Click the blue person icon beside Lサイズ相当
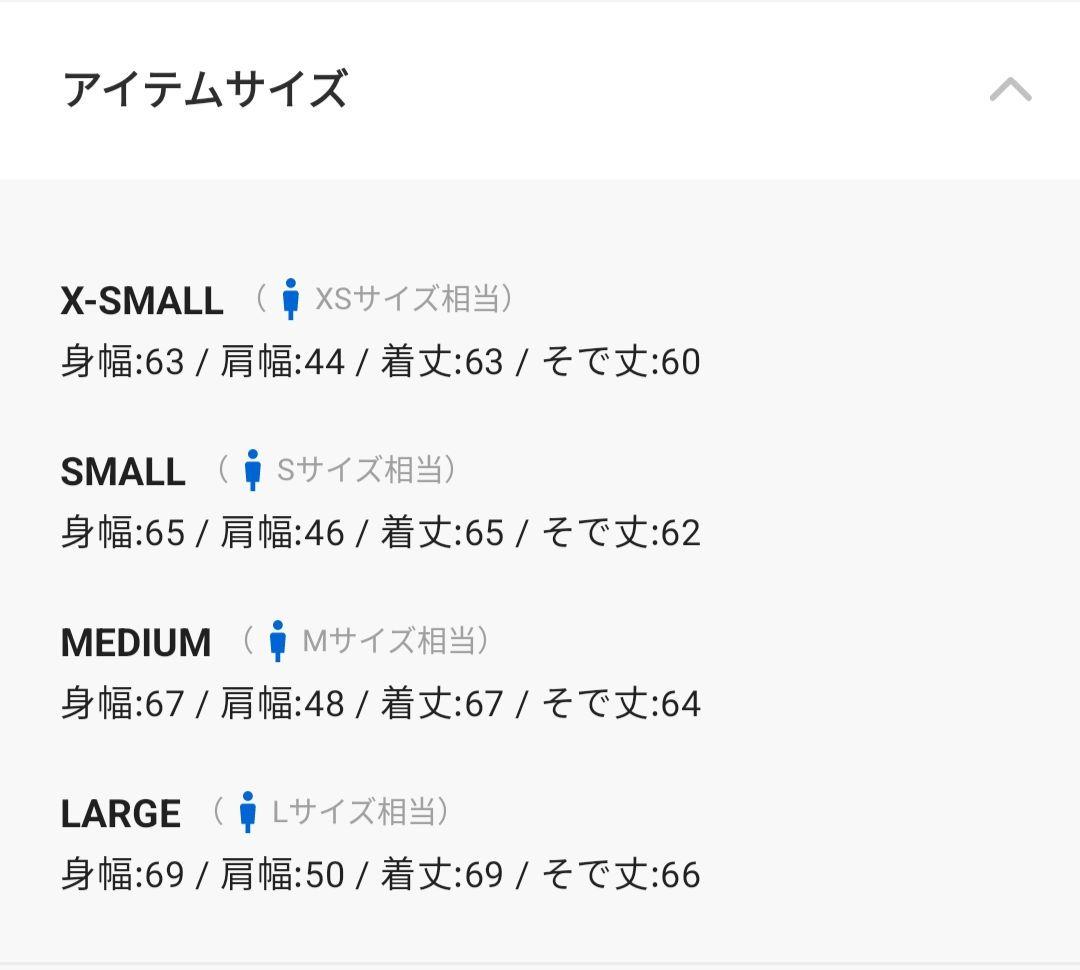The width and height of the screenshot is (1080, 970). (x=247, y=812)
